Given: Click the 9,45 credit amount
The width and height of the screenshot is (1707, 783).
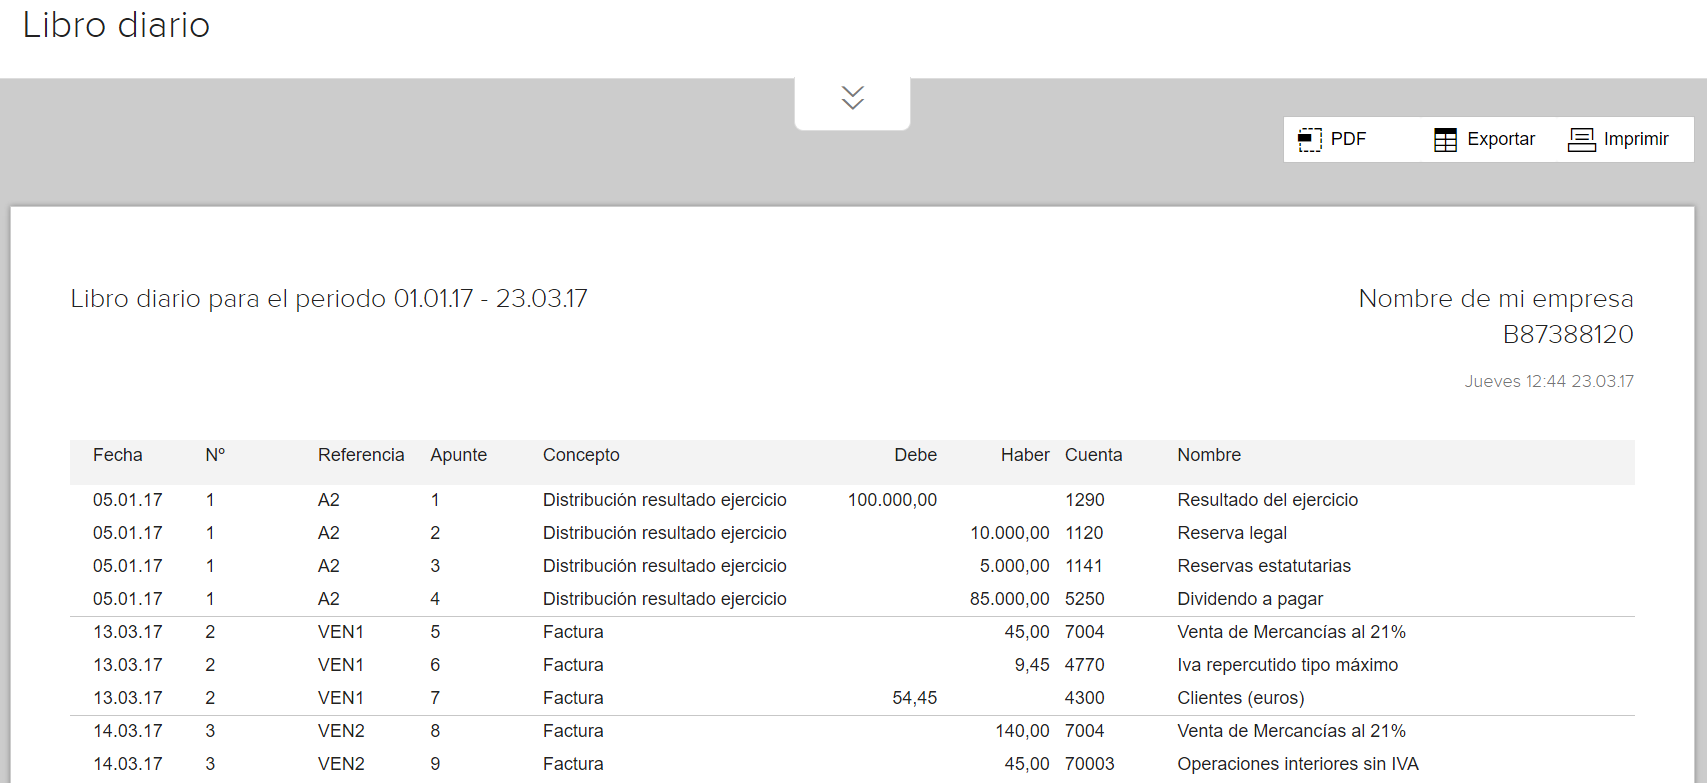Looking at the screenshot, I should pyautogui.click(x=1032, y=665).
